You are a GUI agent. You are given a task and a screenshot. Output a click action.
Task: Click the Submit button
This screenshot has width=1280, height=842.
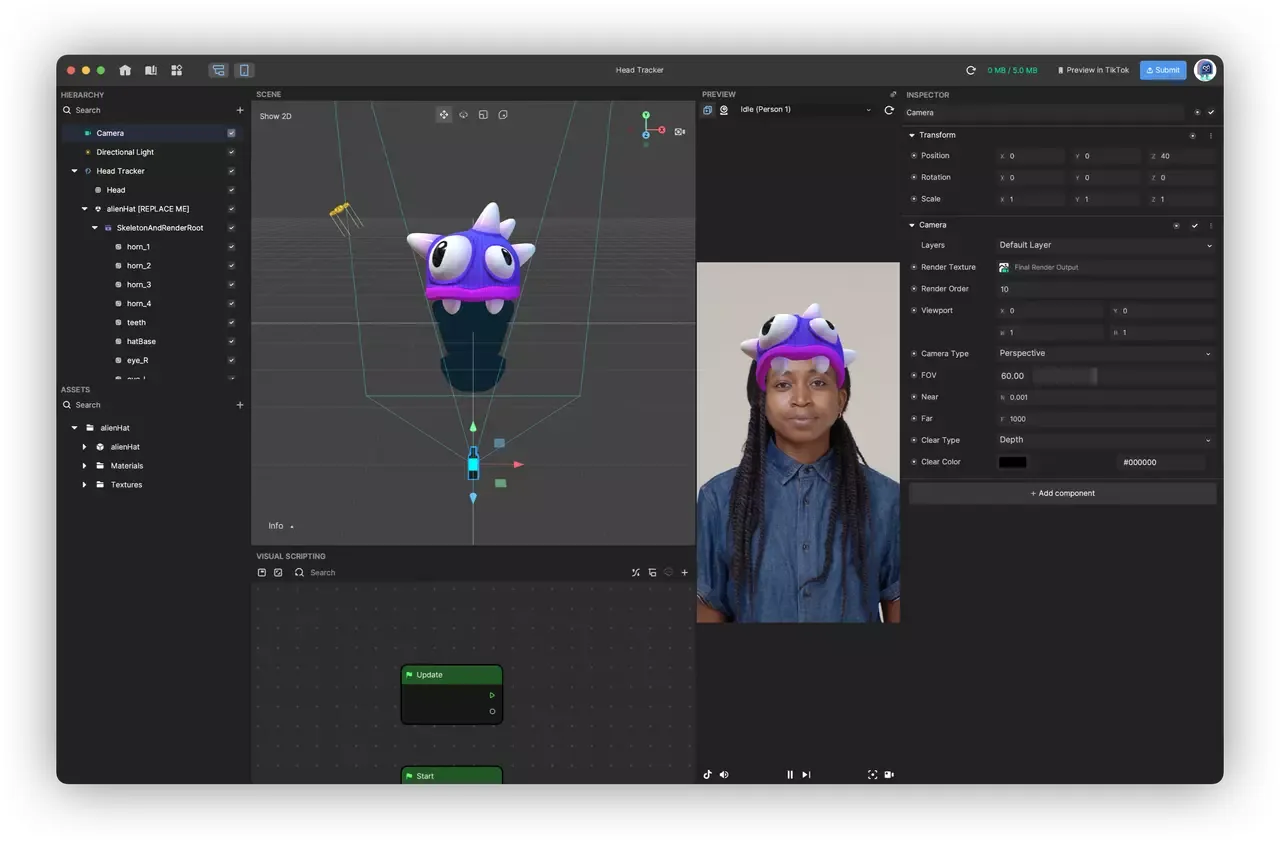[1163, 70]
